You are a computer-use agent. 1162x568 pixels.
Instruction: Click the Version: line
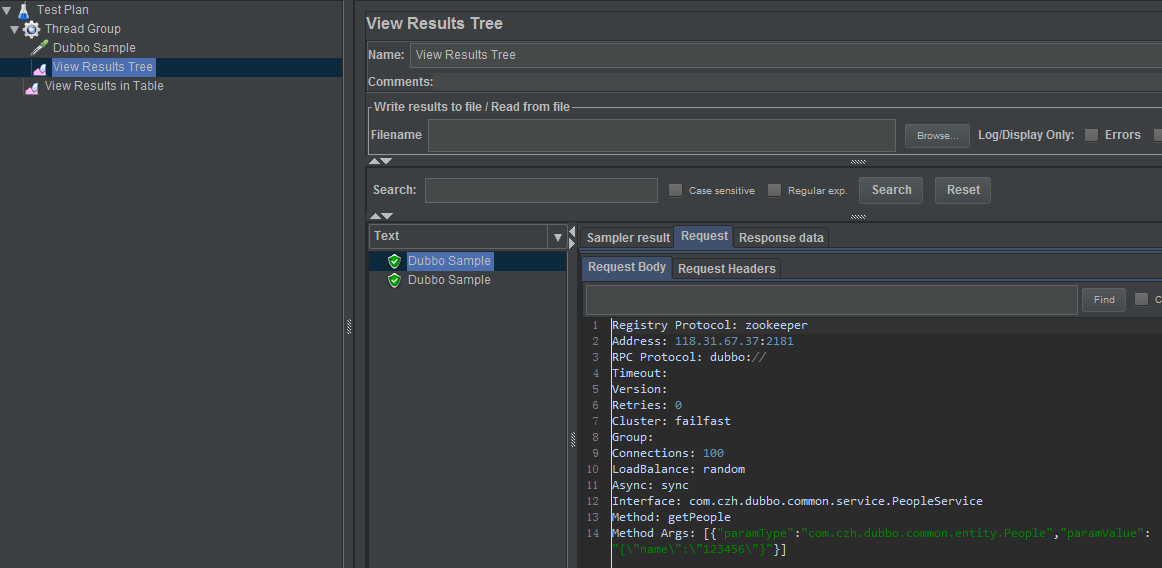click(x=640, y=389)
